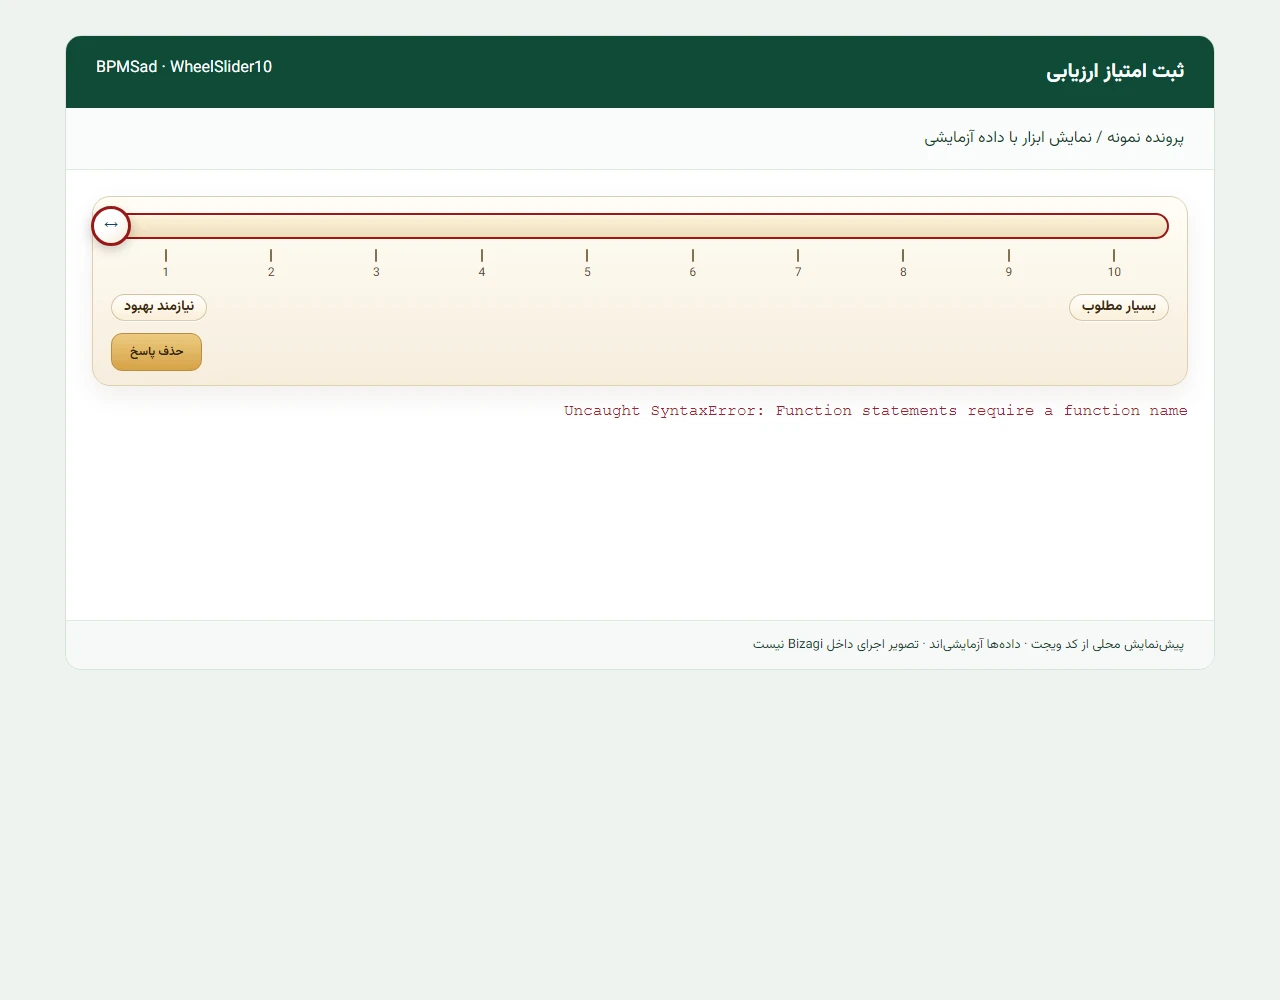Click the ثبت امتیاز ارزیابی page title

tap(1115, 71)
